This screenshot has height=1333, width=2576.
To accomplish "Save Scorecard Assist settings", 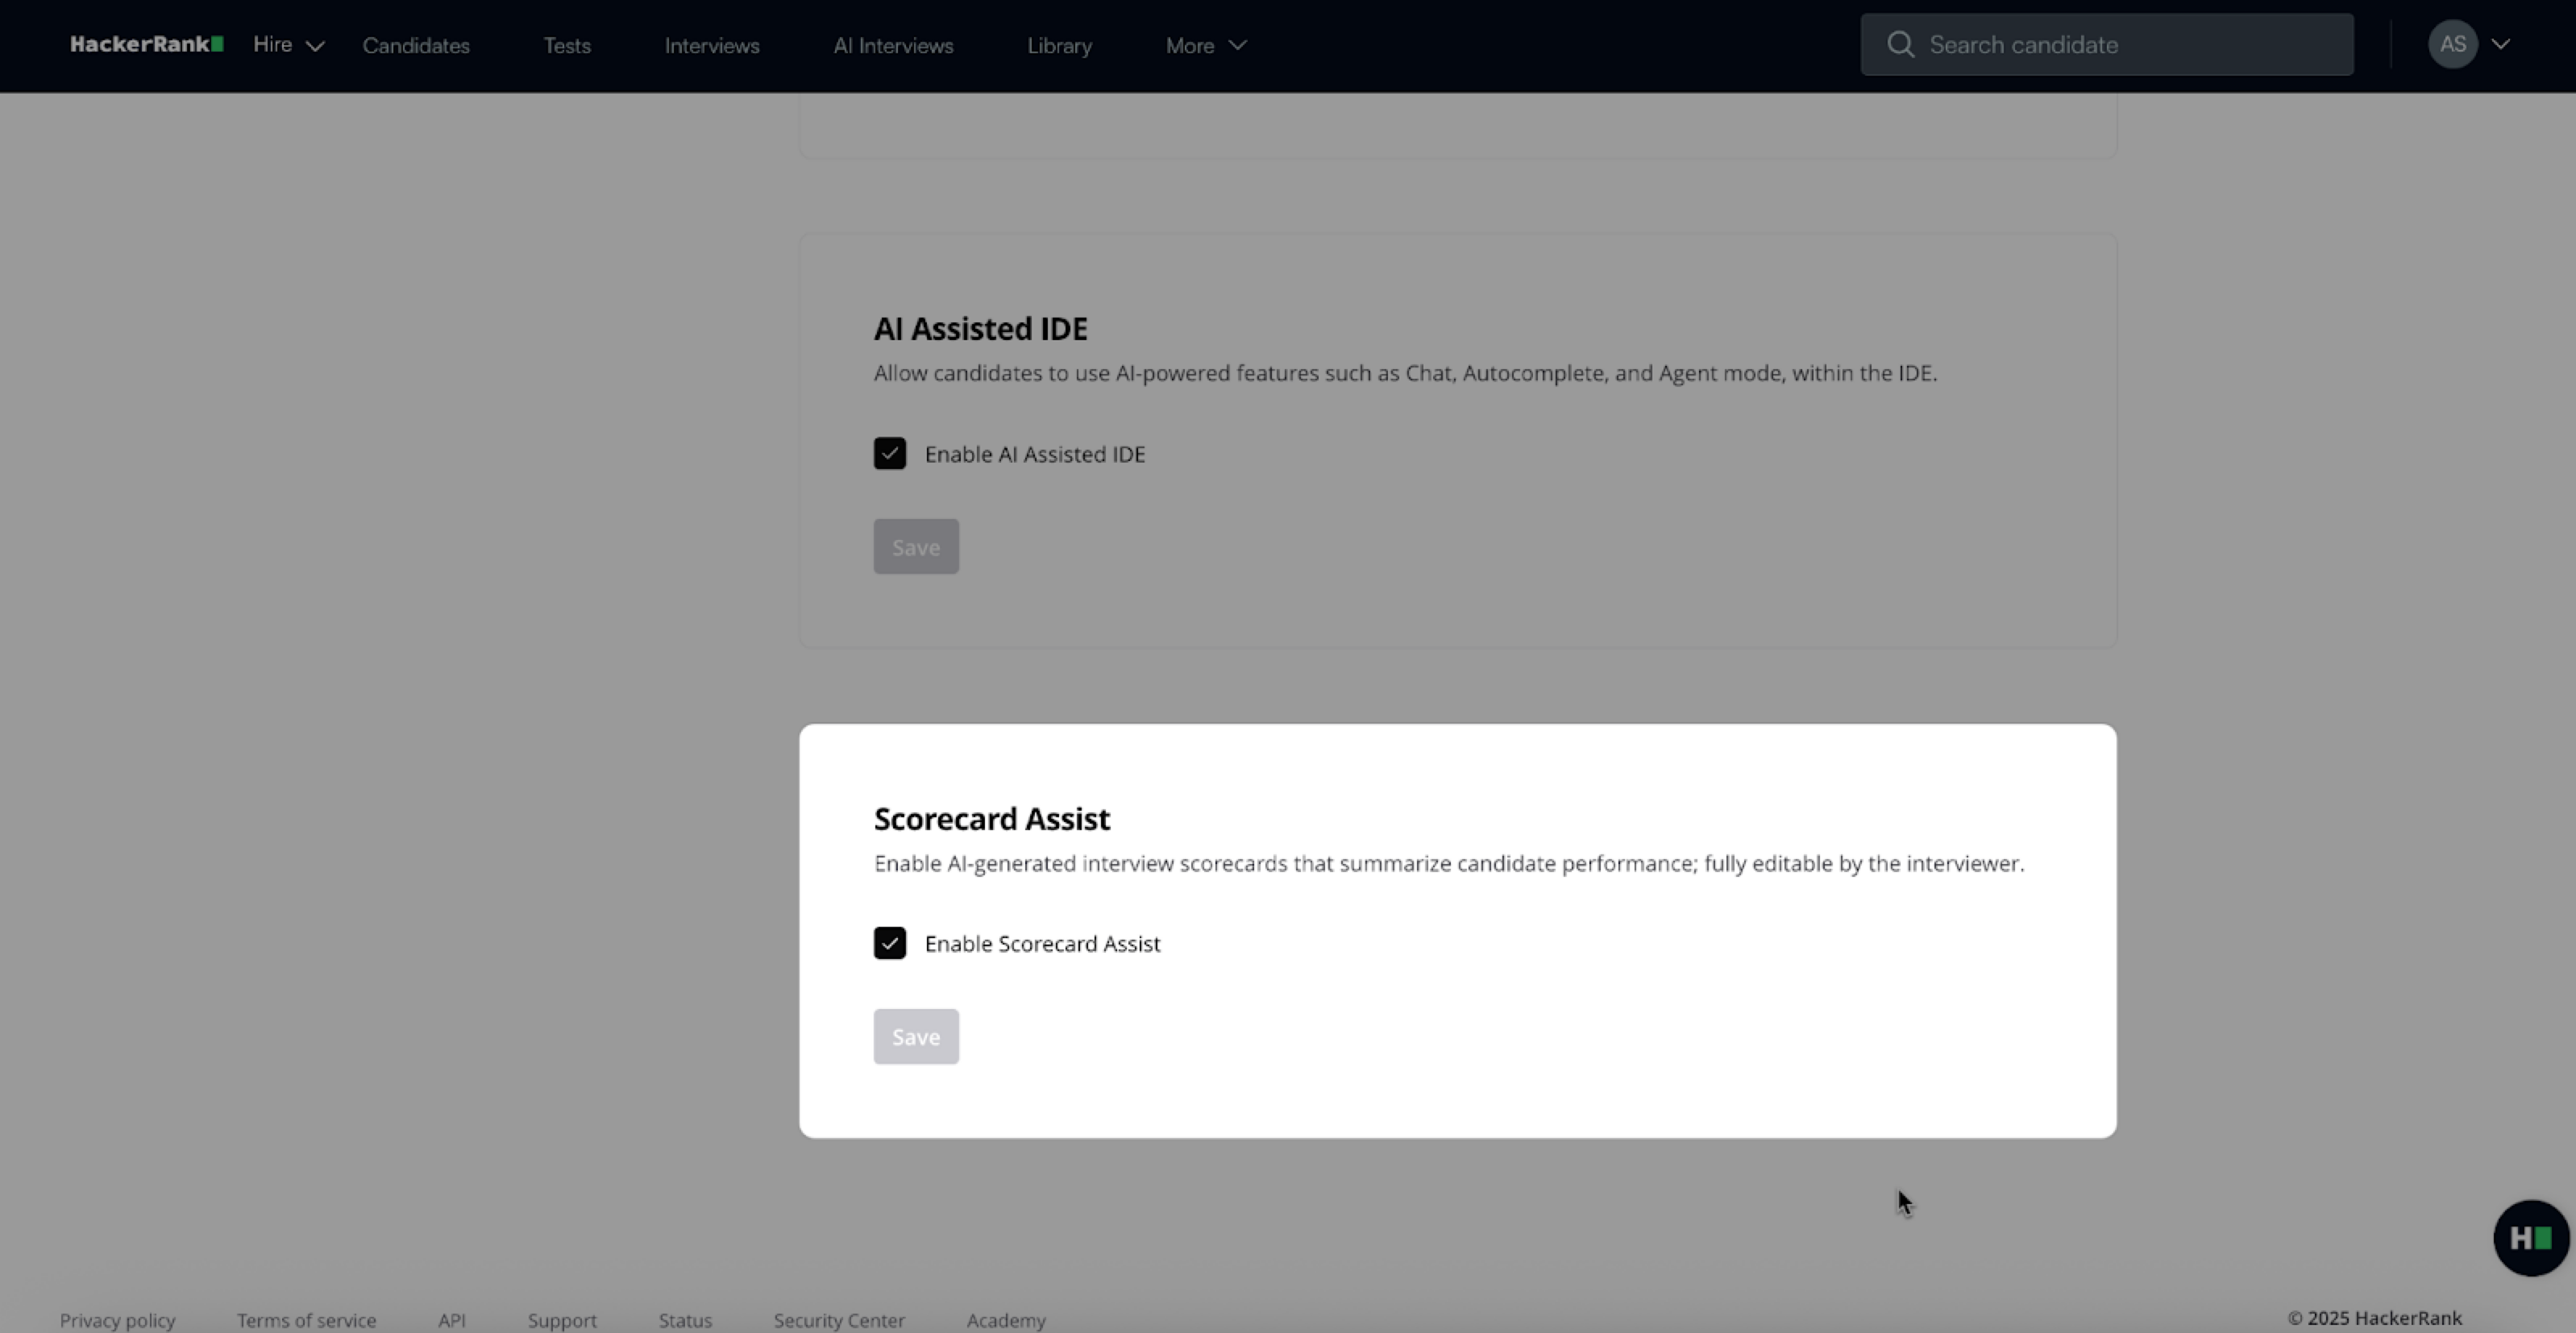I will pos(915,1036).
